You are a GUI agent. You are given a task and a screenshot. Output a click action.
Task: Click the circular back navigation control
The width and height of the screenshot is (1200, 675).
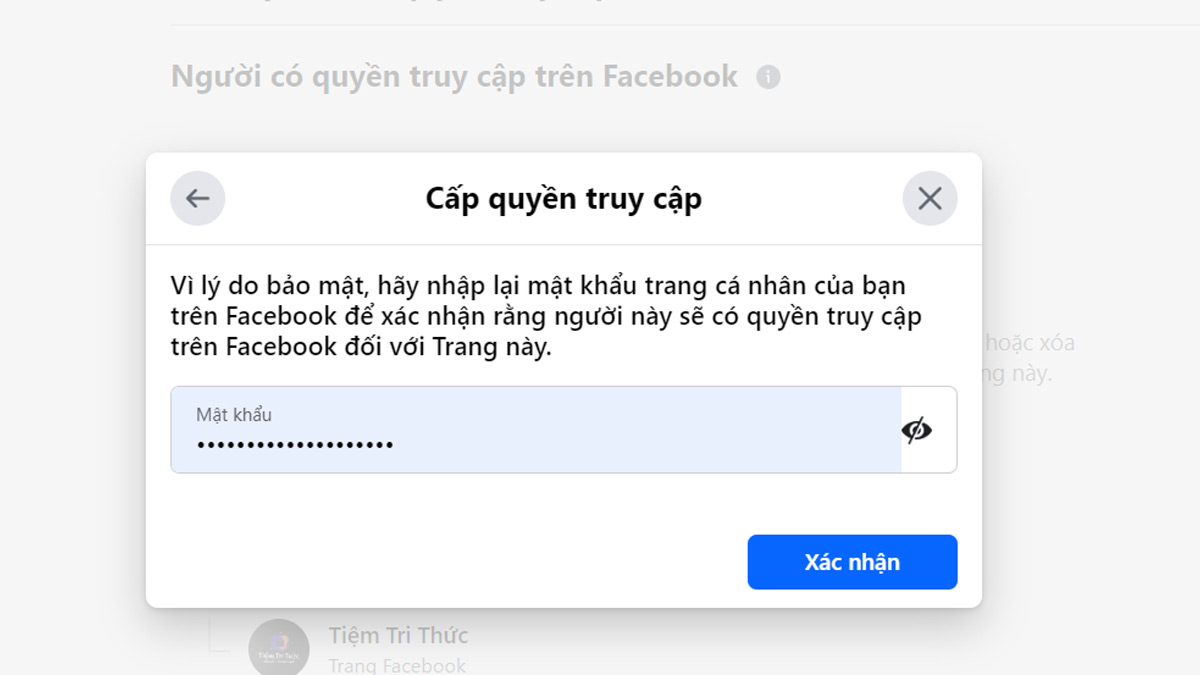pyautogui.click(x=197, y=197)
